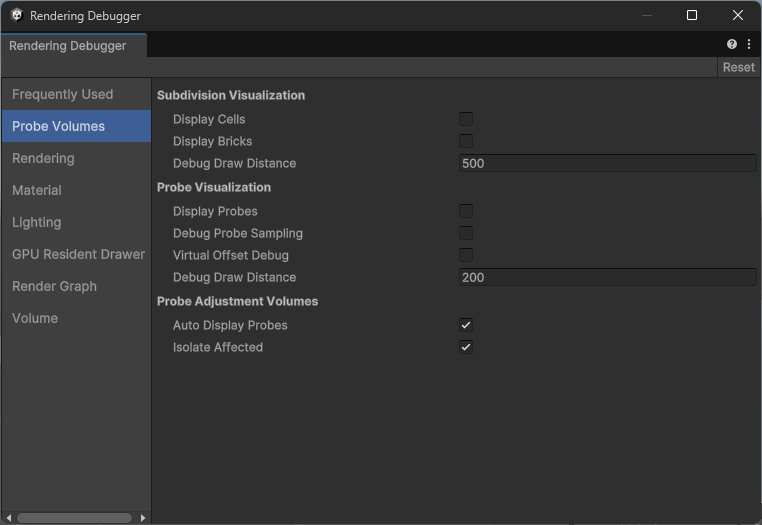762x525 pixels.
Task: Enable the Display Probes checkbox
Action: (466, 211)
